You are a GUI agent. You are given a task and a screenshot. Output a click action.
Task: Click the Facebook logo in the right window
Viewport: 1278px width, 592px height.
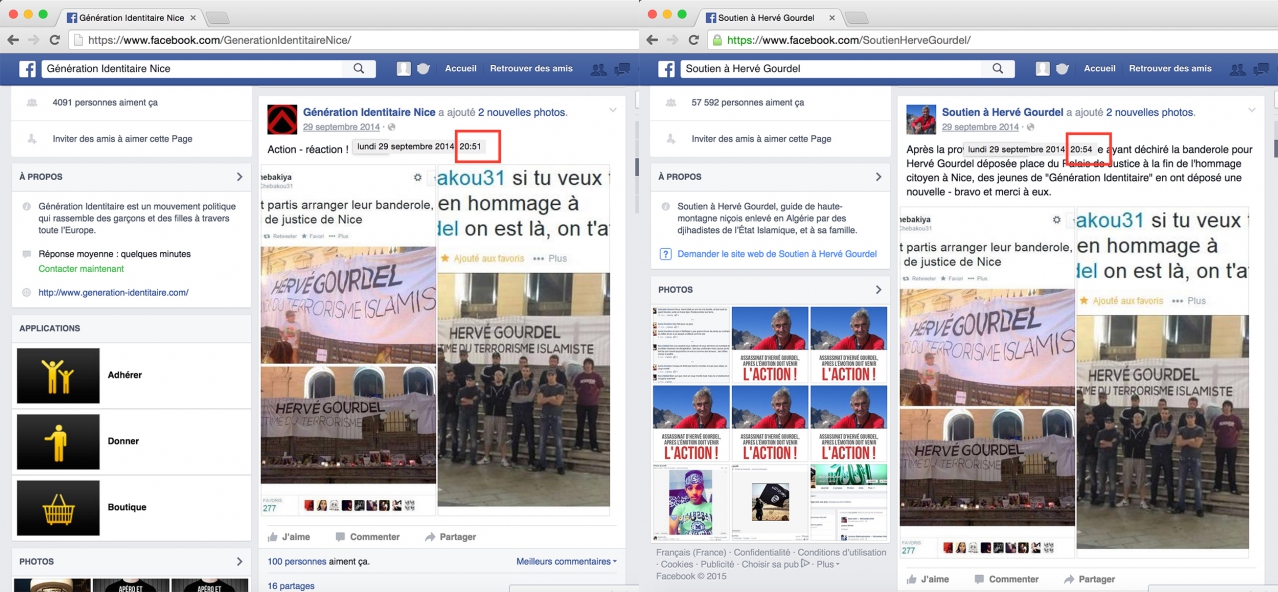[666, 69]
